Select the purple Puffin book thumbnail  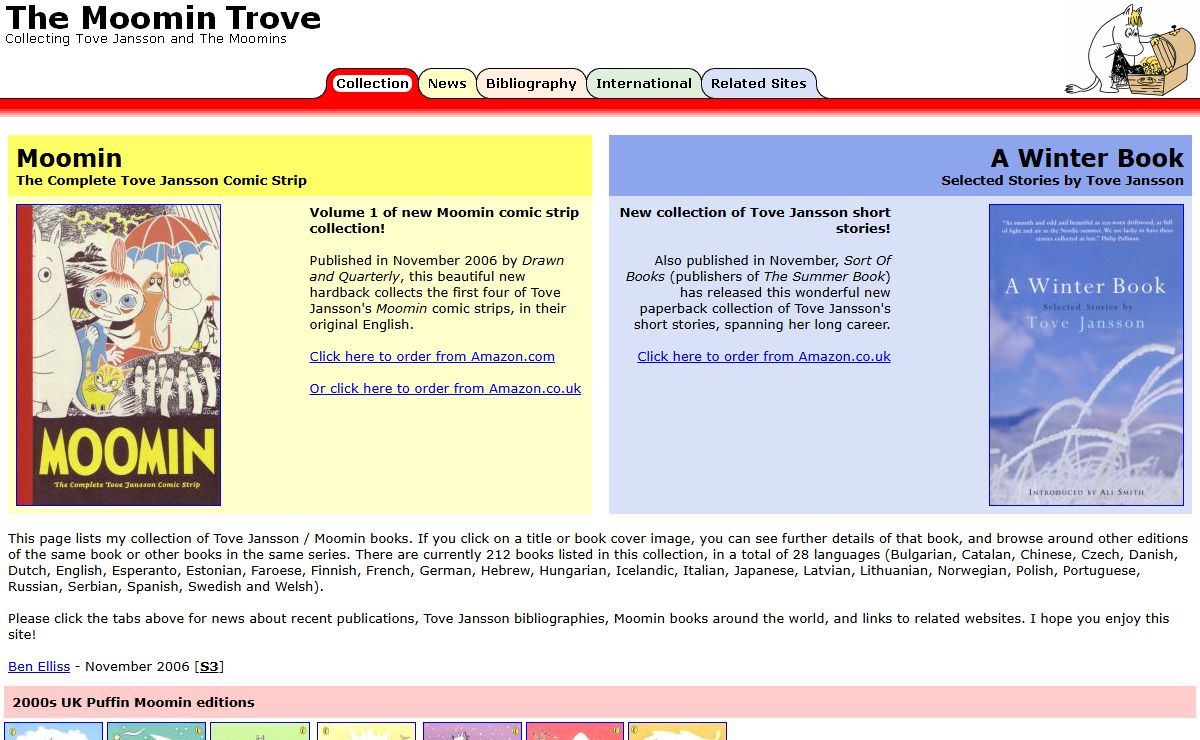pos(472,731)
